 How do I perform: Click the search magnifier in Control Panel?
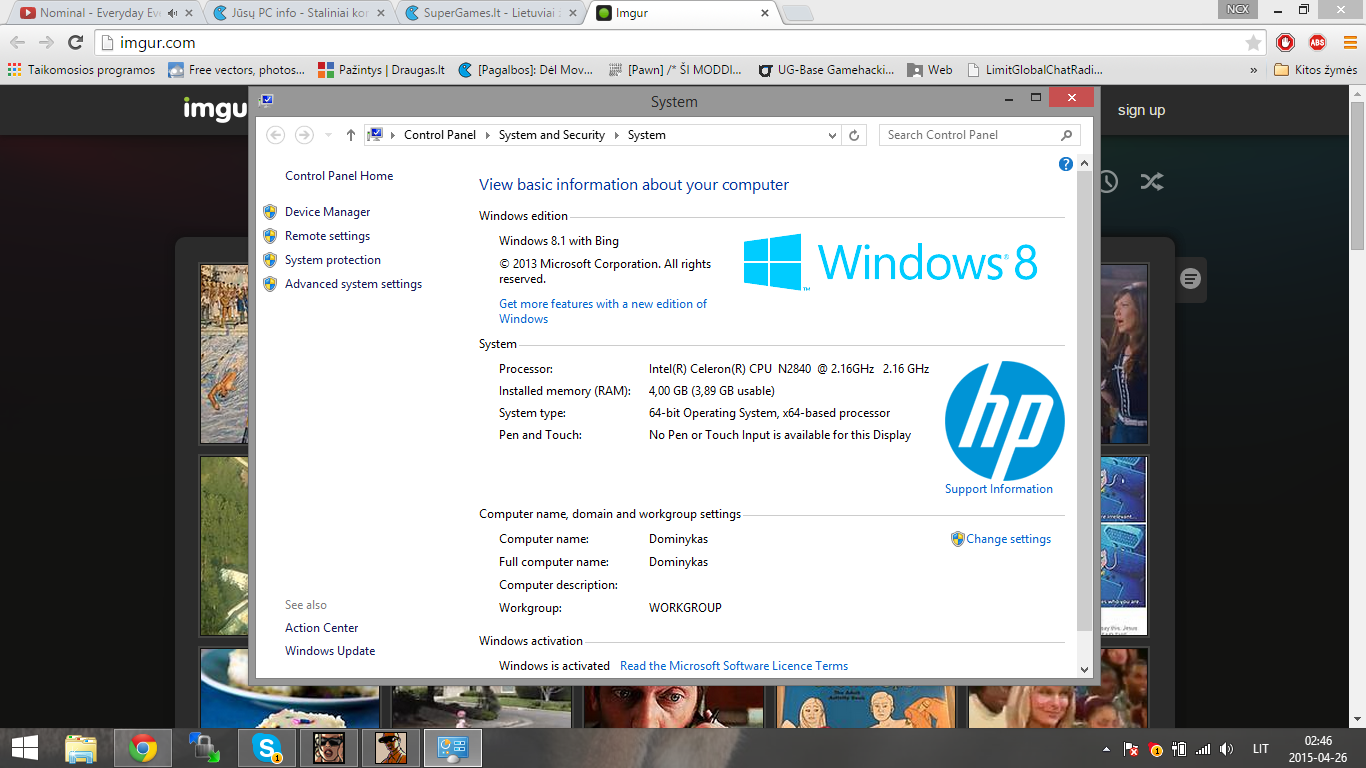click(x=1067, y=135)
